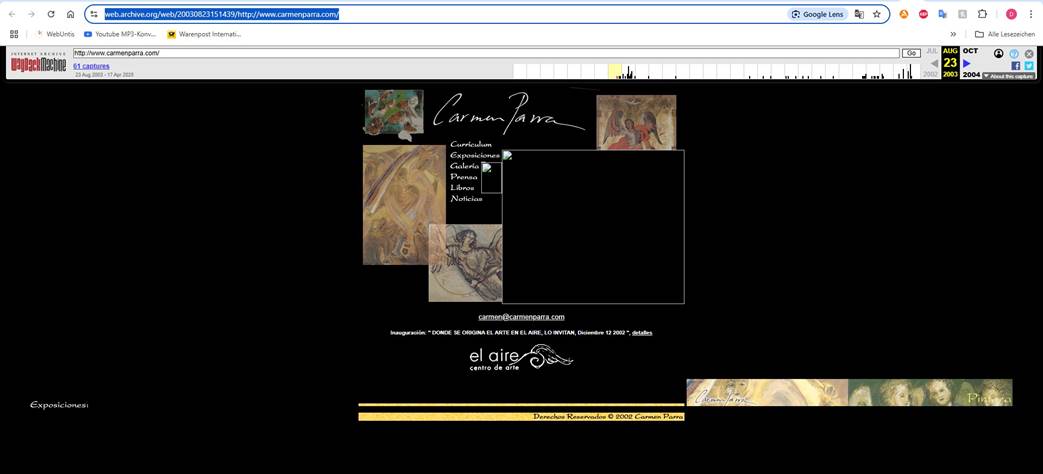Open Chrome three-dot menu

(1030, 14)
